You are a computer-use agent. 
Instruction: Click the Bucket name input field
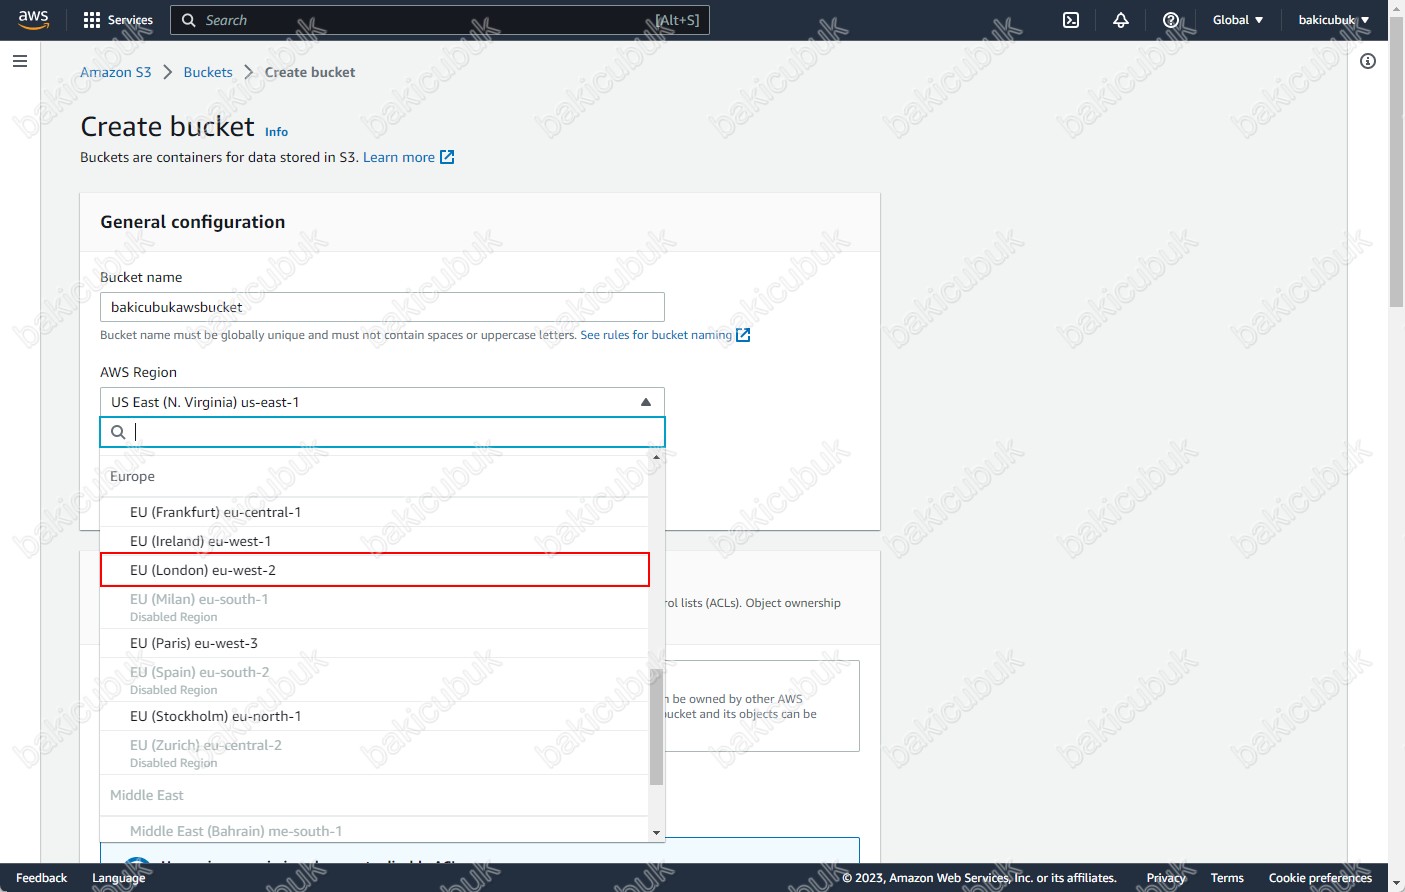click(x=382, y=307)
